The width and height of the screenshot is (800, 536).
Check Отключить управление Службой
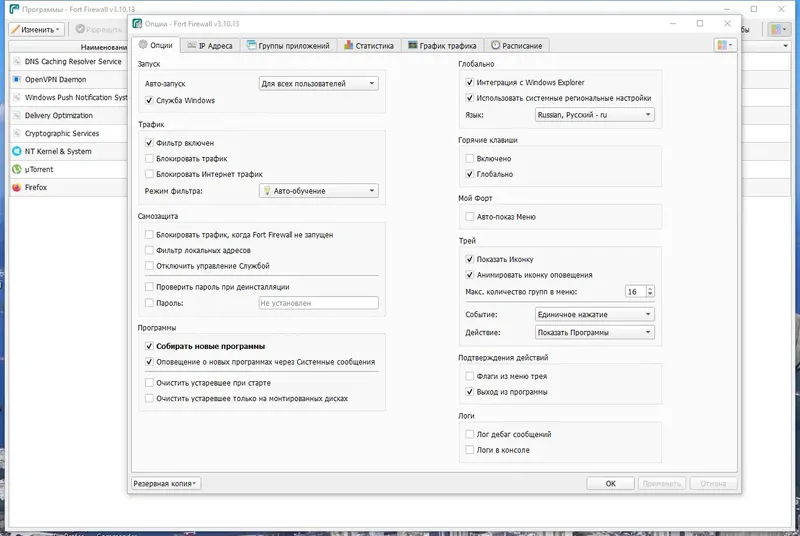click(149, 266)
